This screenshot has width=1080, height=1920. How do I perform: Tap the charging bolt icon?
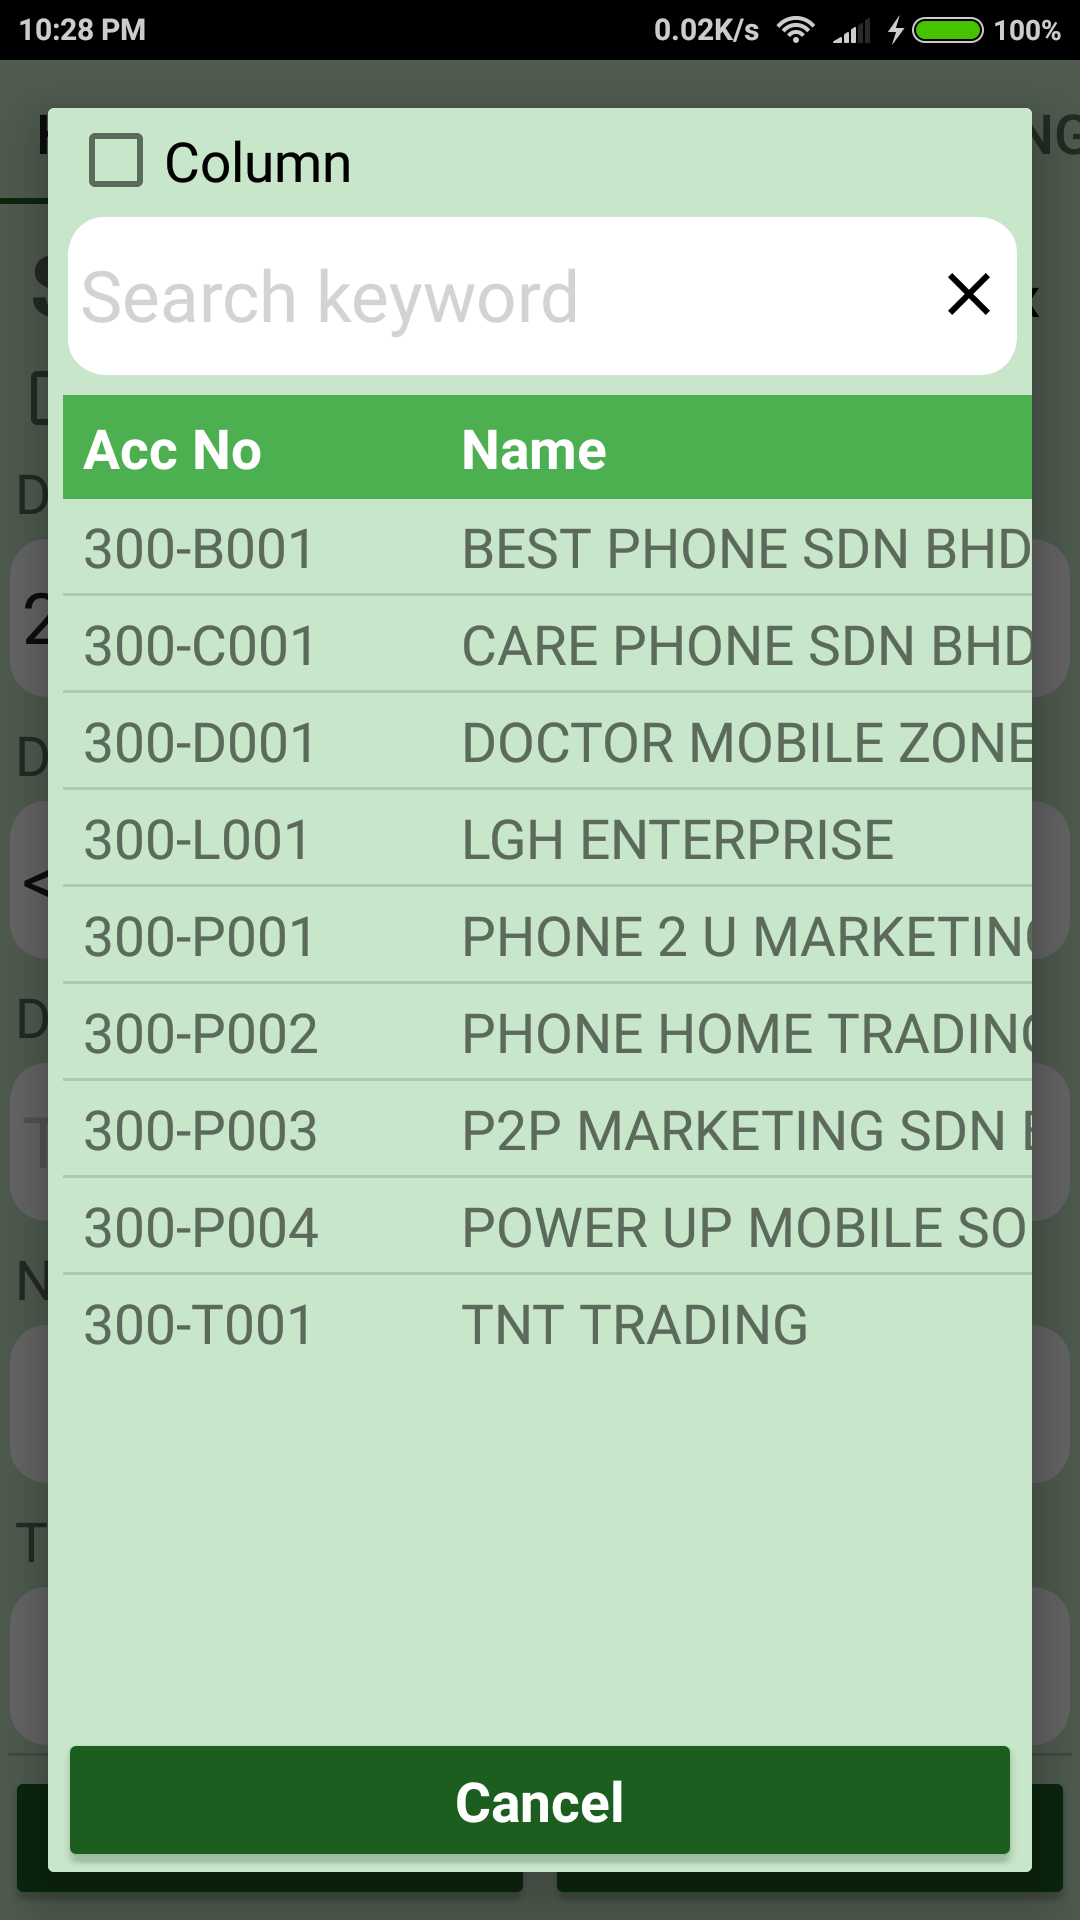(x=896, y=30)
